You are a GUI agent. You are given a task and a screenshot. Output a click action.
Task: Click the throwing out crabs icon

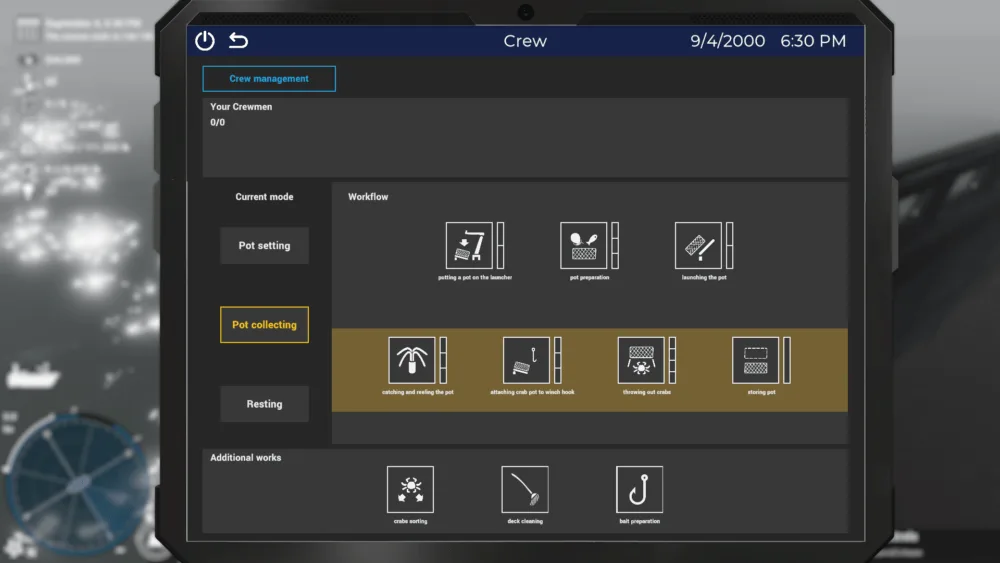tap(641, 360)
